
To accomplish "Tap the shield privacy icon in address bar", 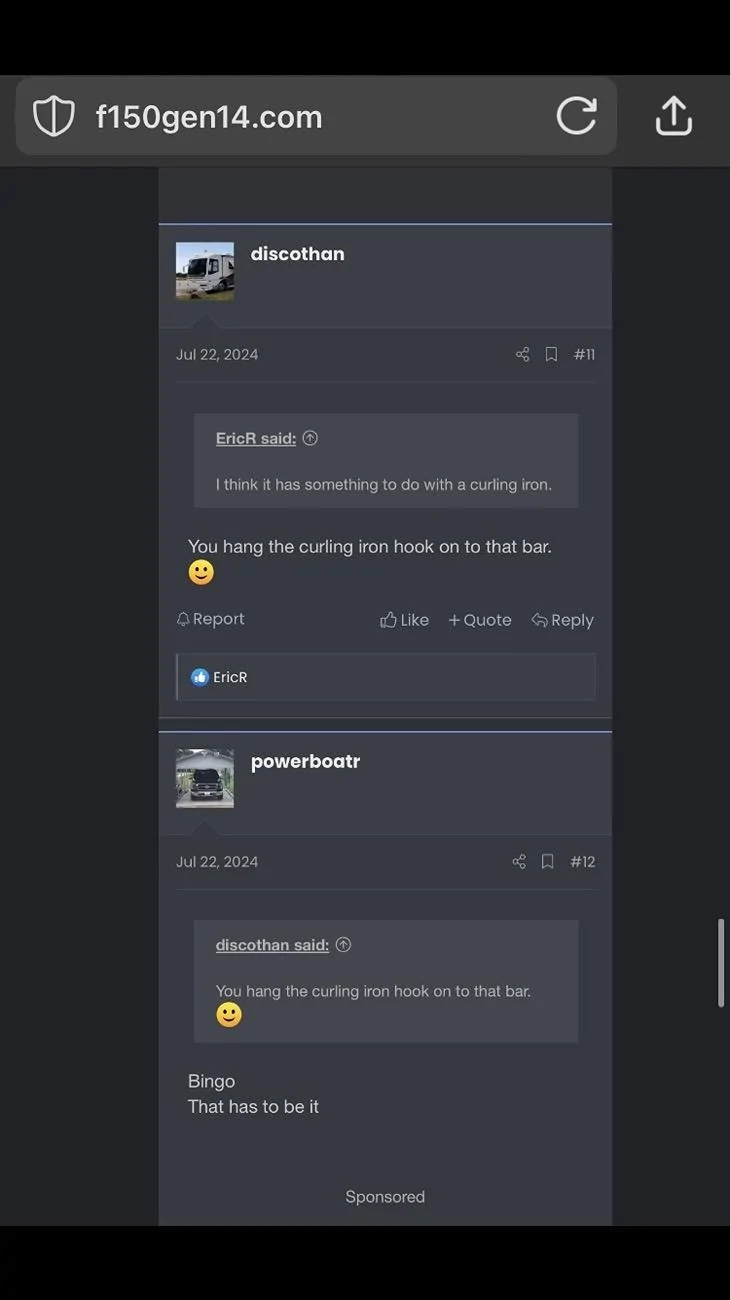I will [x=54, y=117].
